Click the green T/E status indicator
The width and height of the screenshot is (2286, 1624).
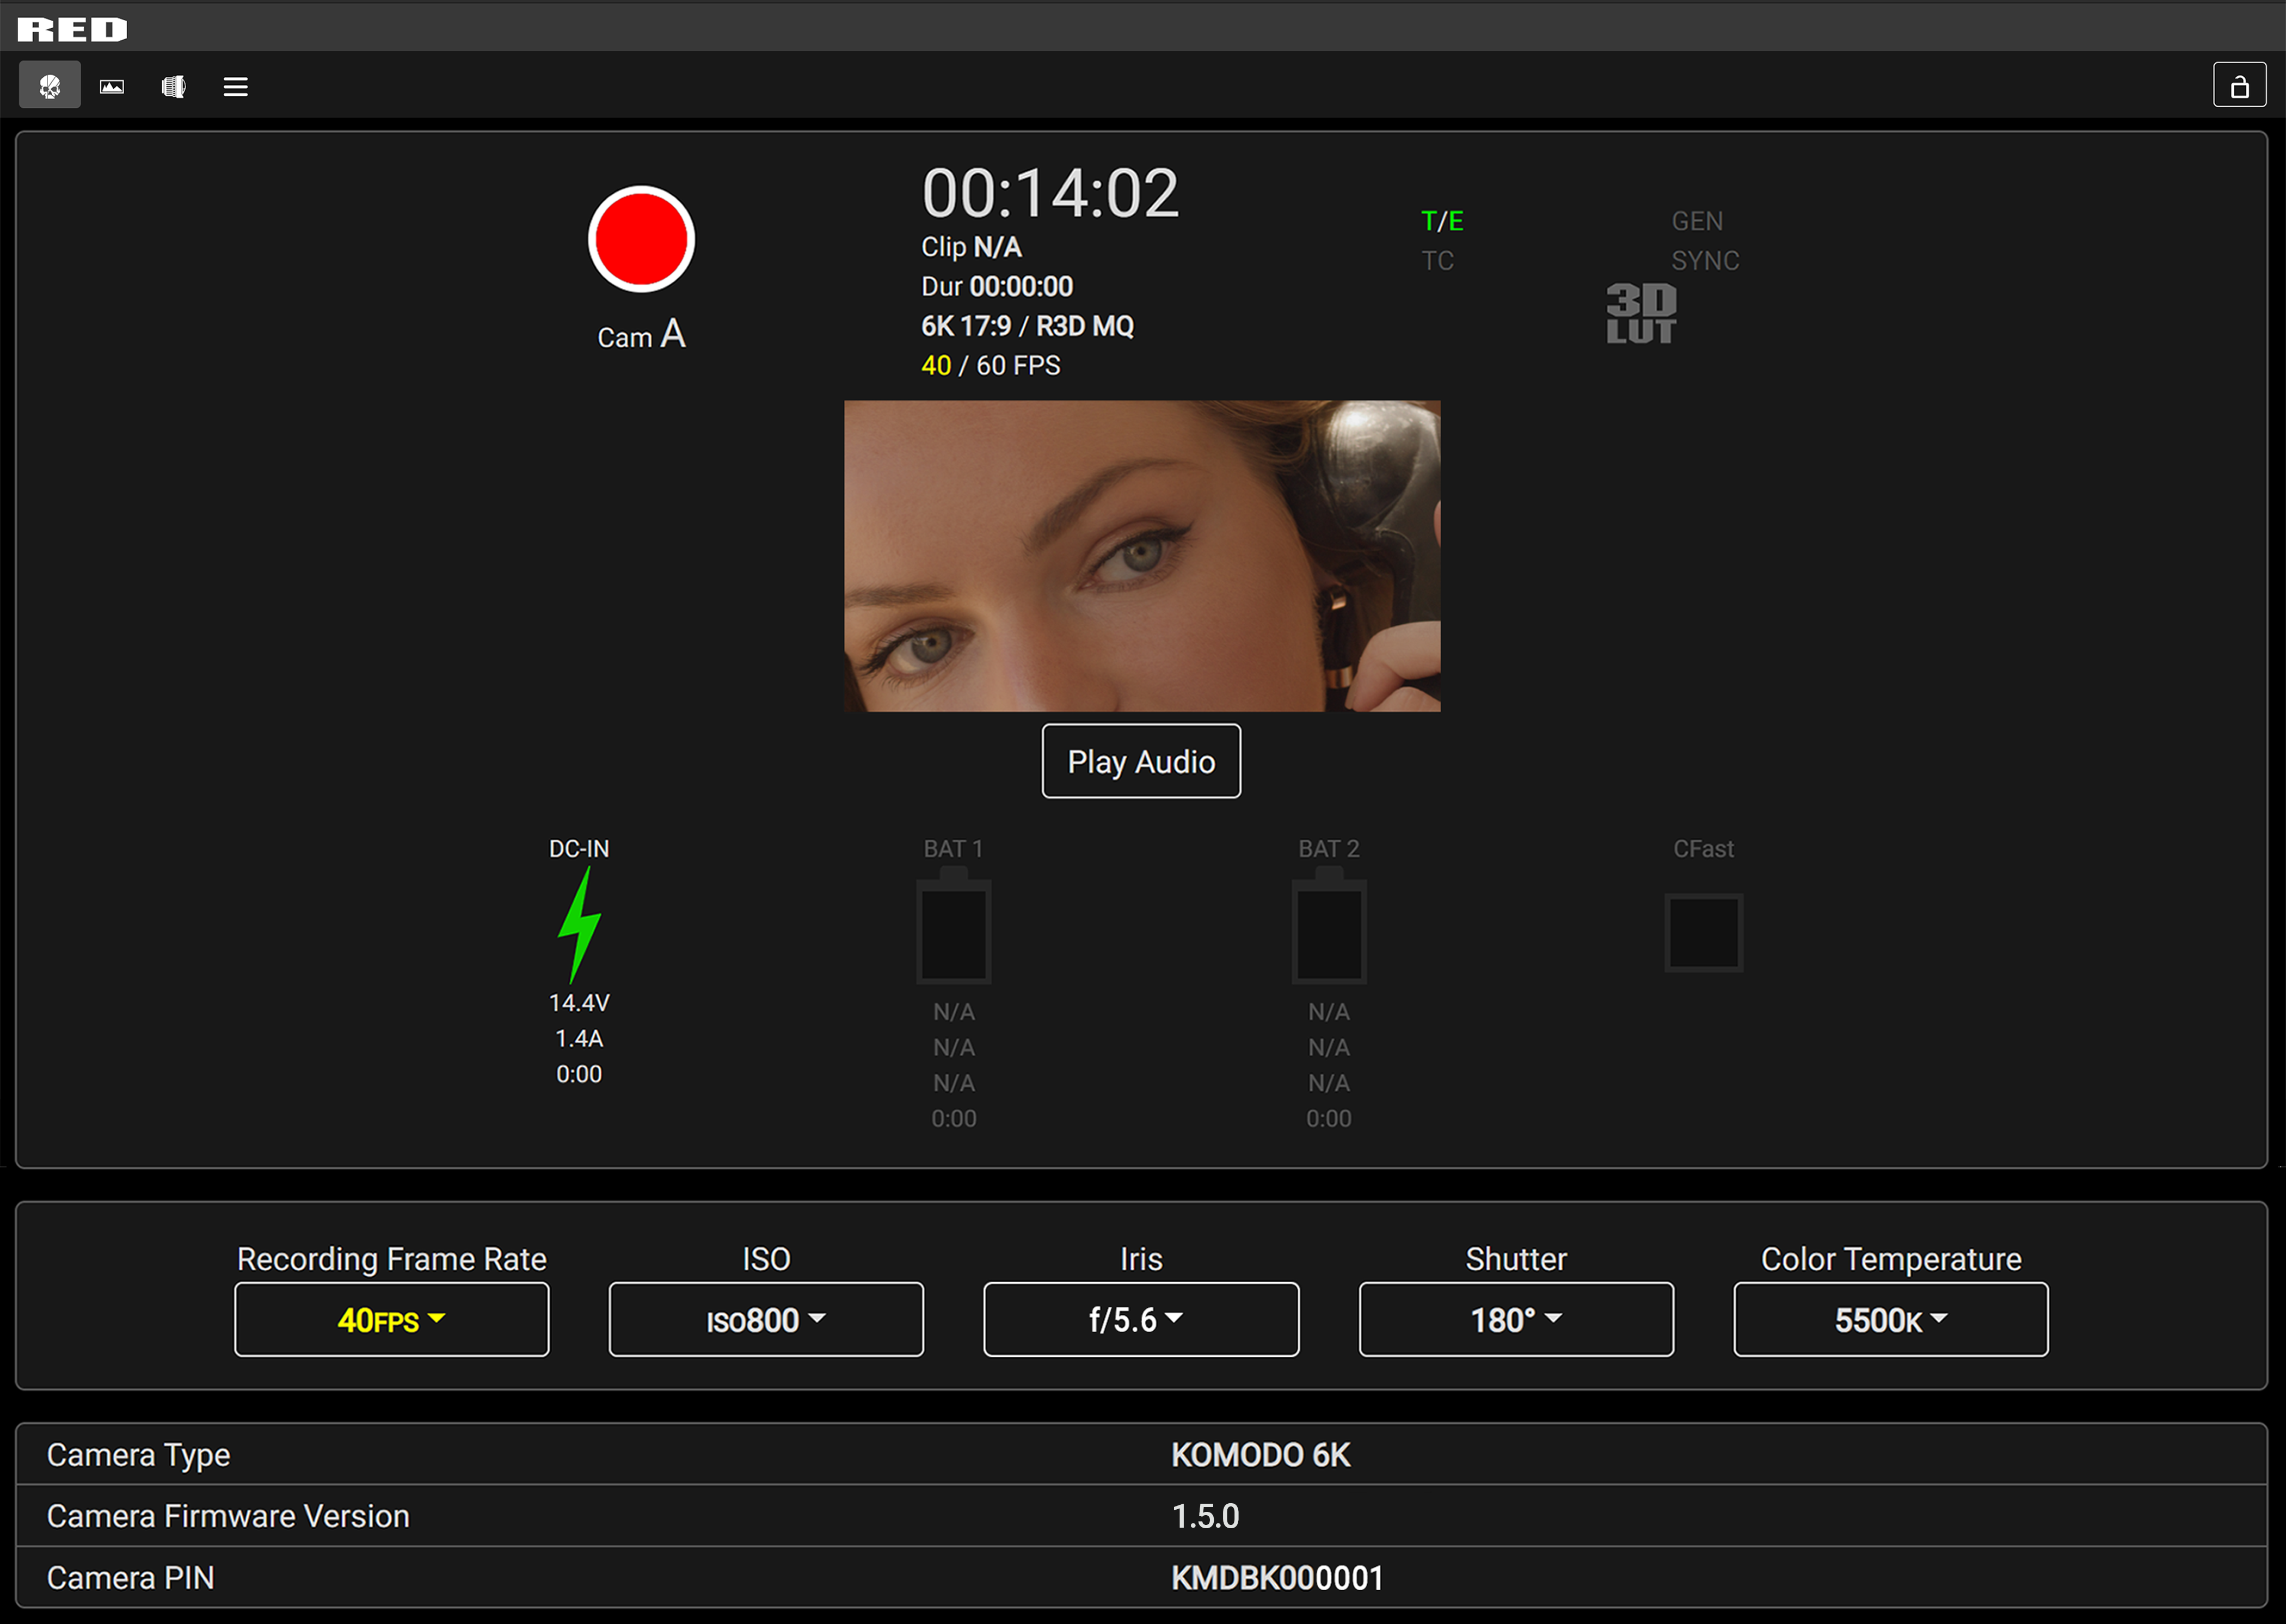tap(1442, 221)
